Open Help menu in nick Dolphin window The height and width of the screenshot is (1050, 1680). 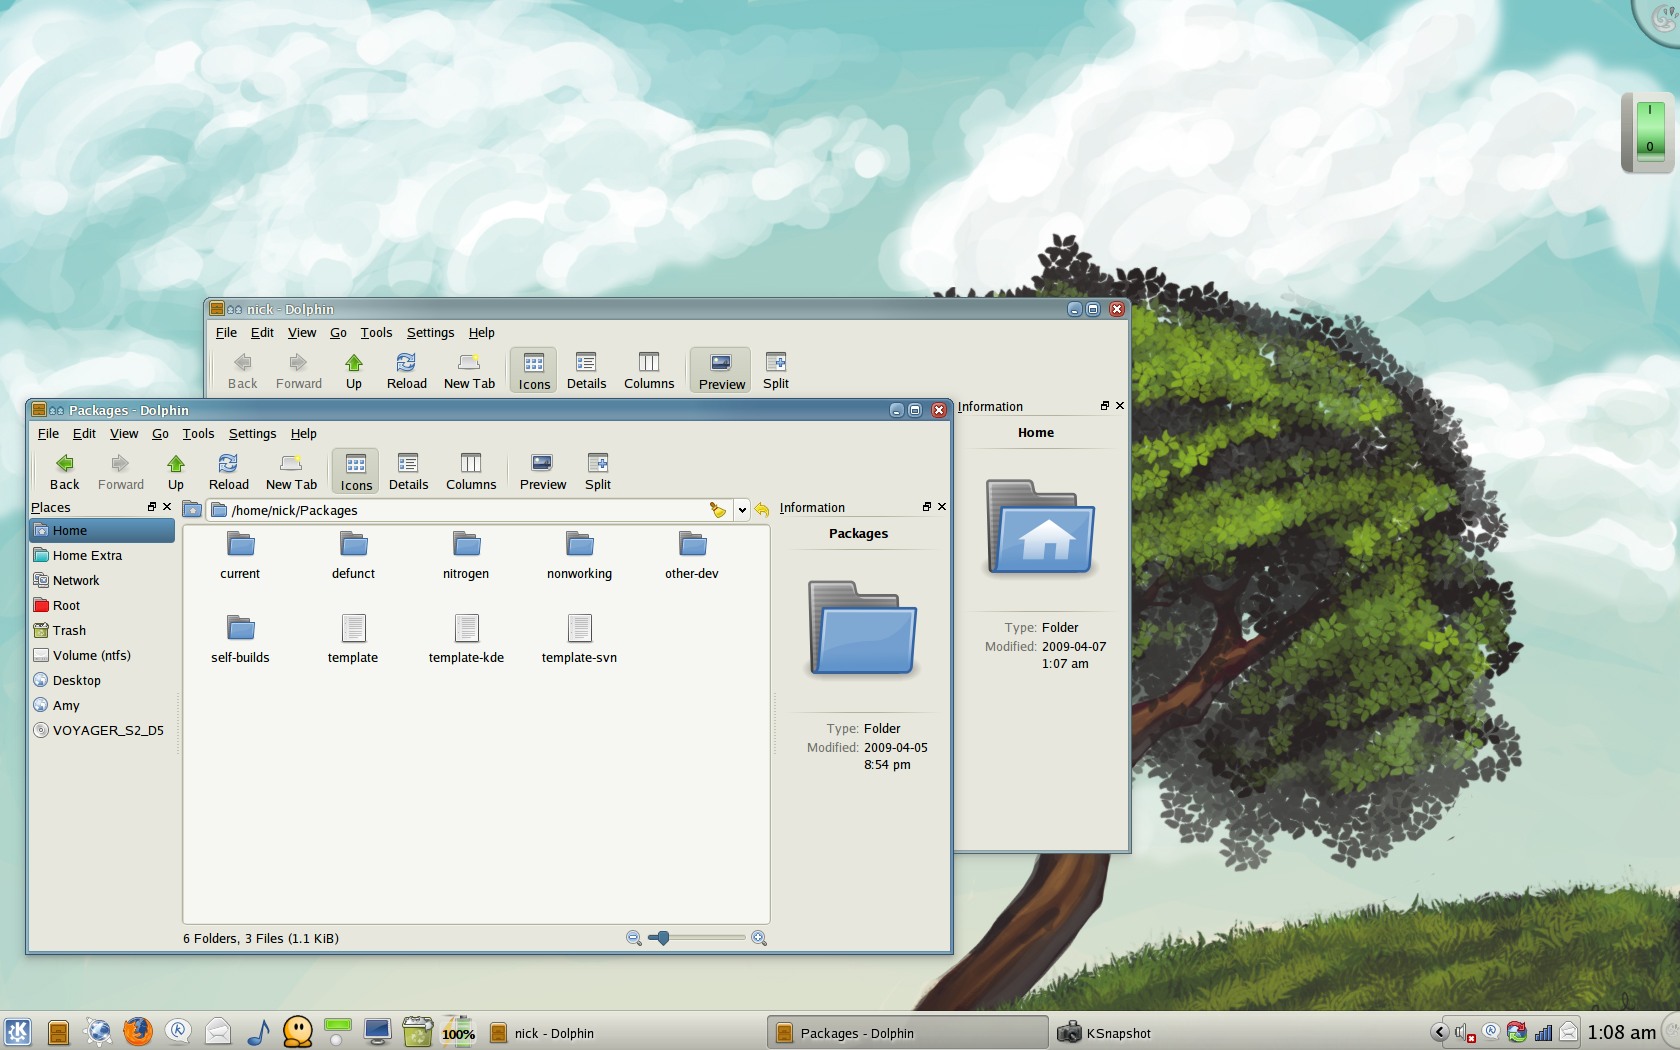pos(481,333)
